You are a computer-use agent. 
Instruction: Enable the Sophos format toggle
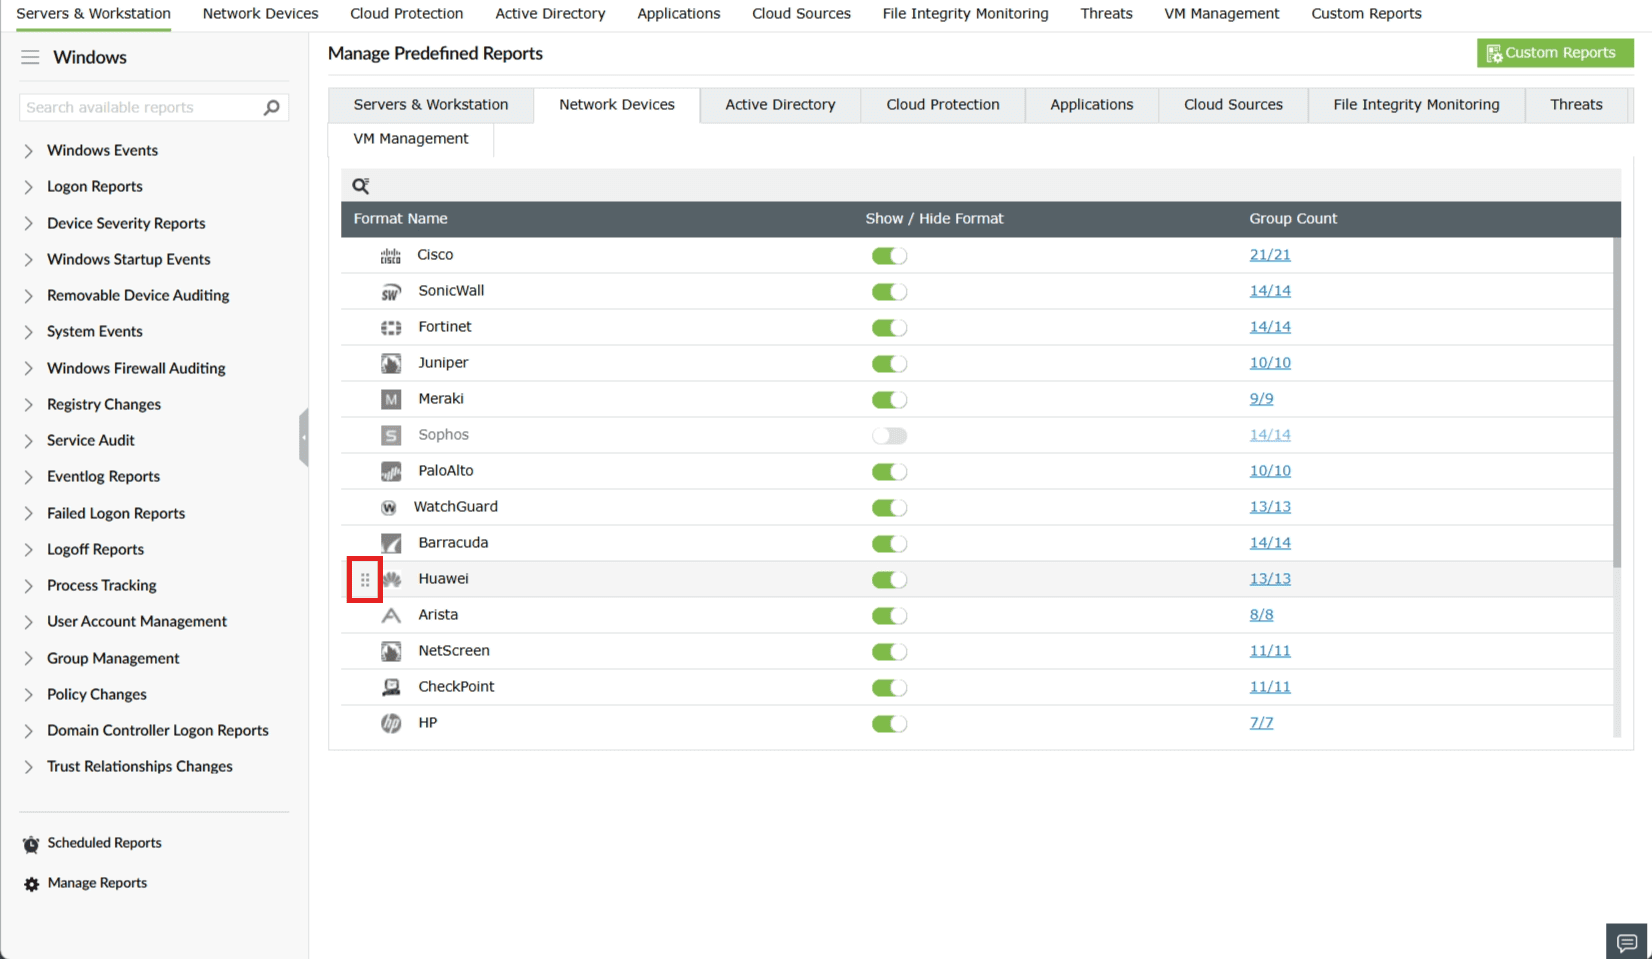pyautogui.click(x=889, y=435)
